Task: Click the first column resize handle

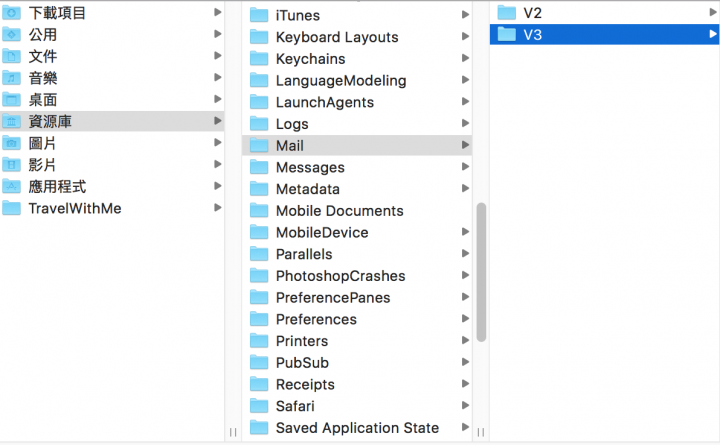Action: coord(233,432)
